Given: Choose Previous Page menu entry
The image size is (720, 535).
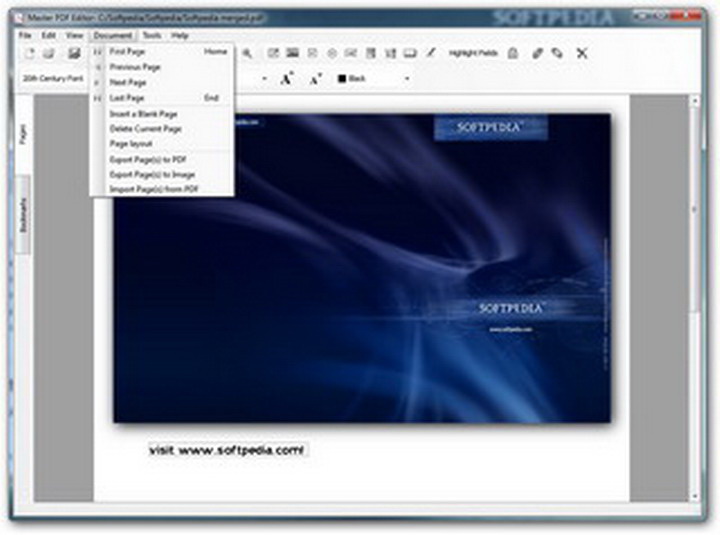Looking at the screenshot, I should (162, 68).
